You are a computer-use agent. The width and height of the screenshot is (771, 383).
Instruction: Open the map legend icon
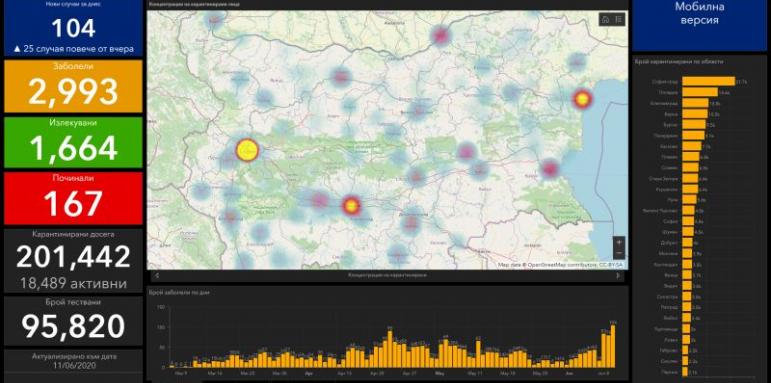point(619,19)
